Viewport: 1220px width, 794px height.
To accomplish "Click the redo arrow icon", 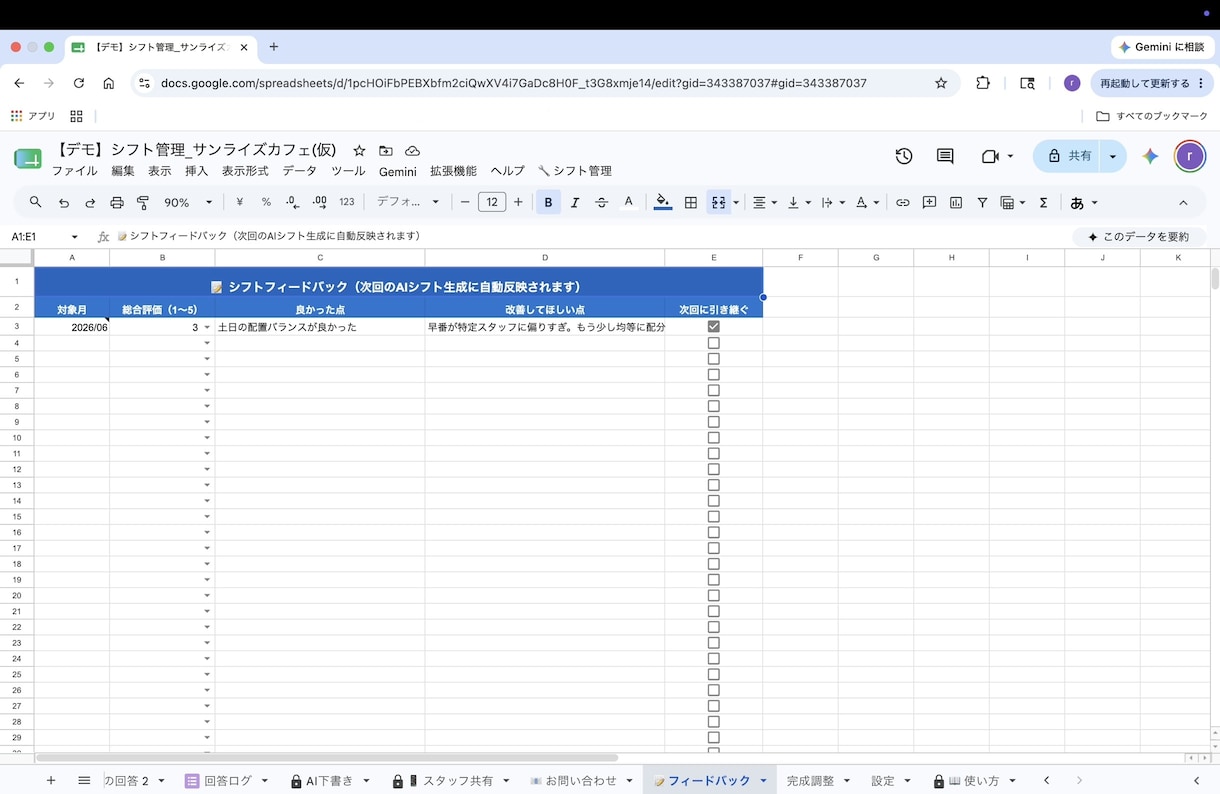I will [x=90, y=202].
